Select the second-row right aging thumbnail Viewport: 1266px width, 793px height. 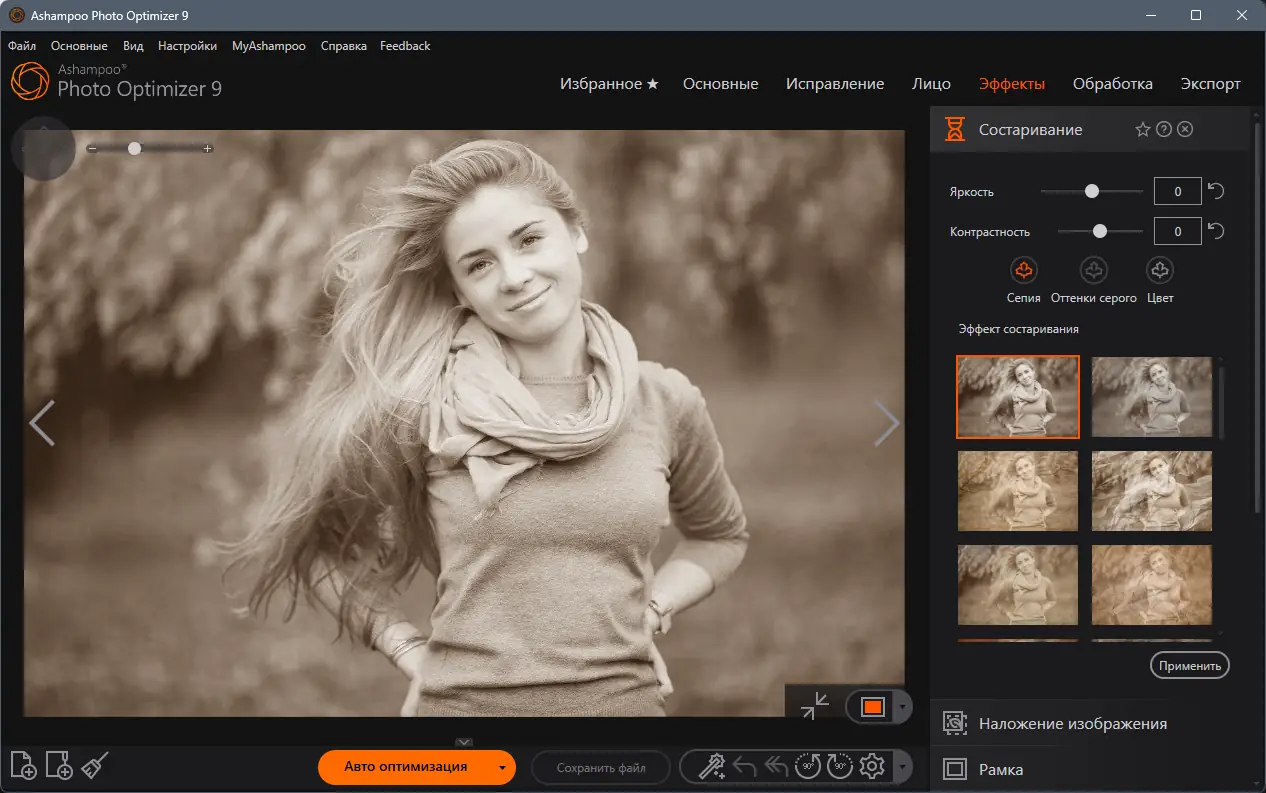point(1152,491)
